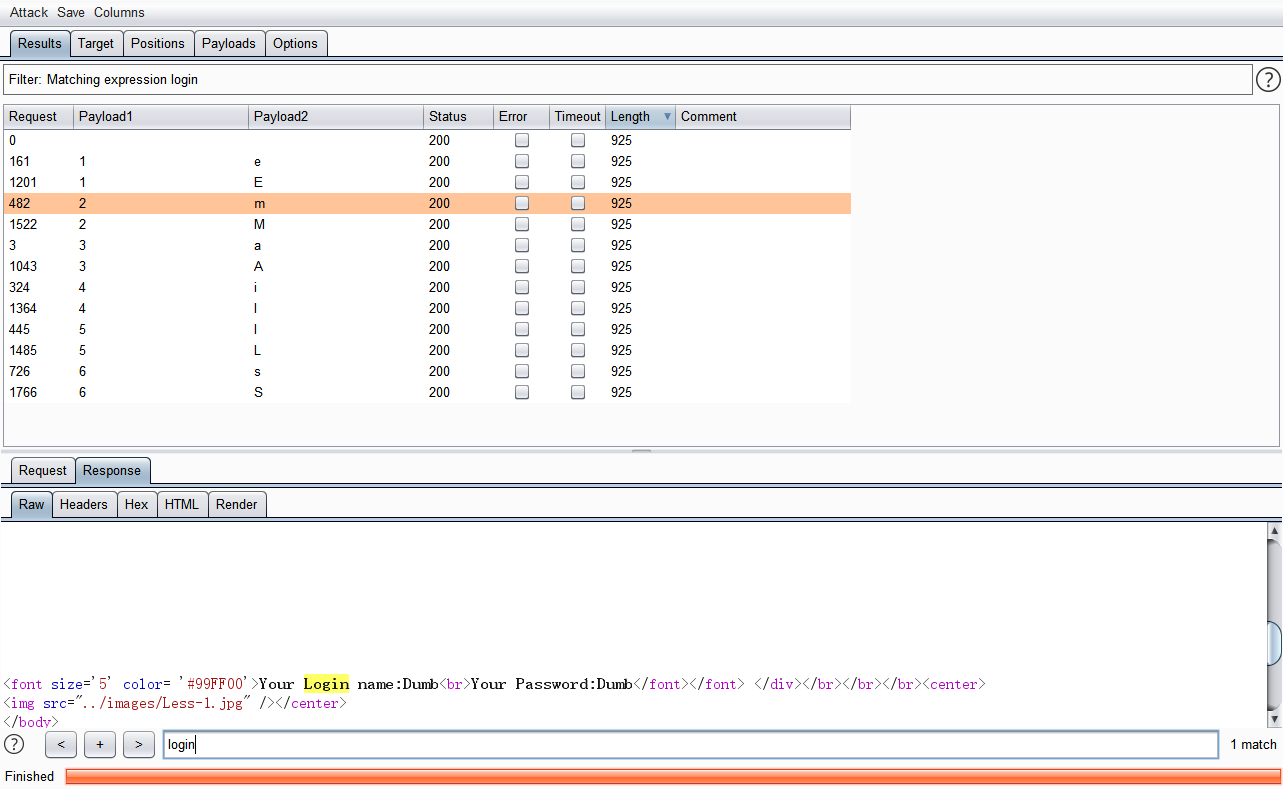The width and height of the screenshot is (1283, 789).
Task: Select request row 1043
Action: coord(427,267)
